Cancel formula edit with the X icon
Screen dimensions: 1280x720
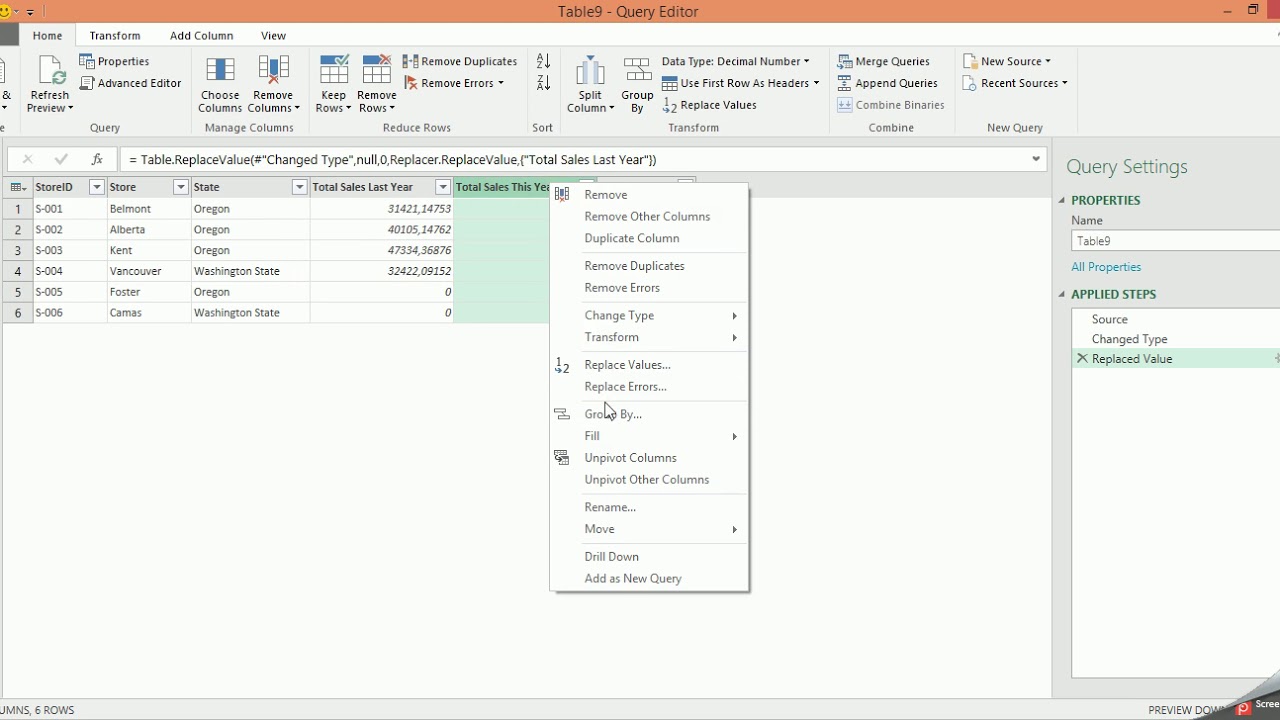tap(27, 160)
